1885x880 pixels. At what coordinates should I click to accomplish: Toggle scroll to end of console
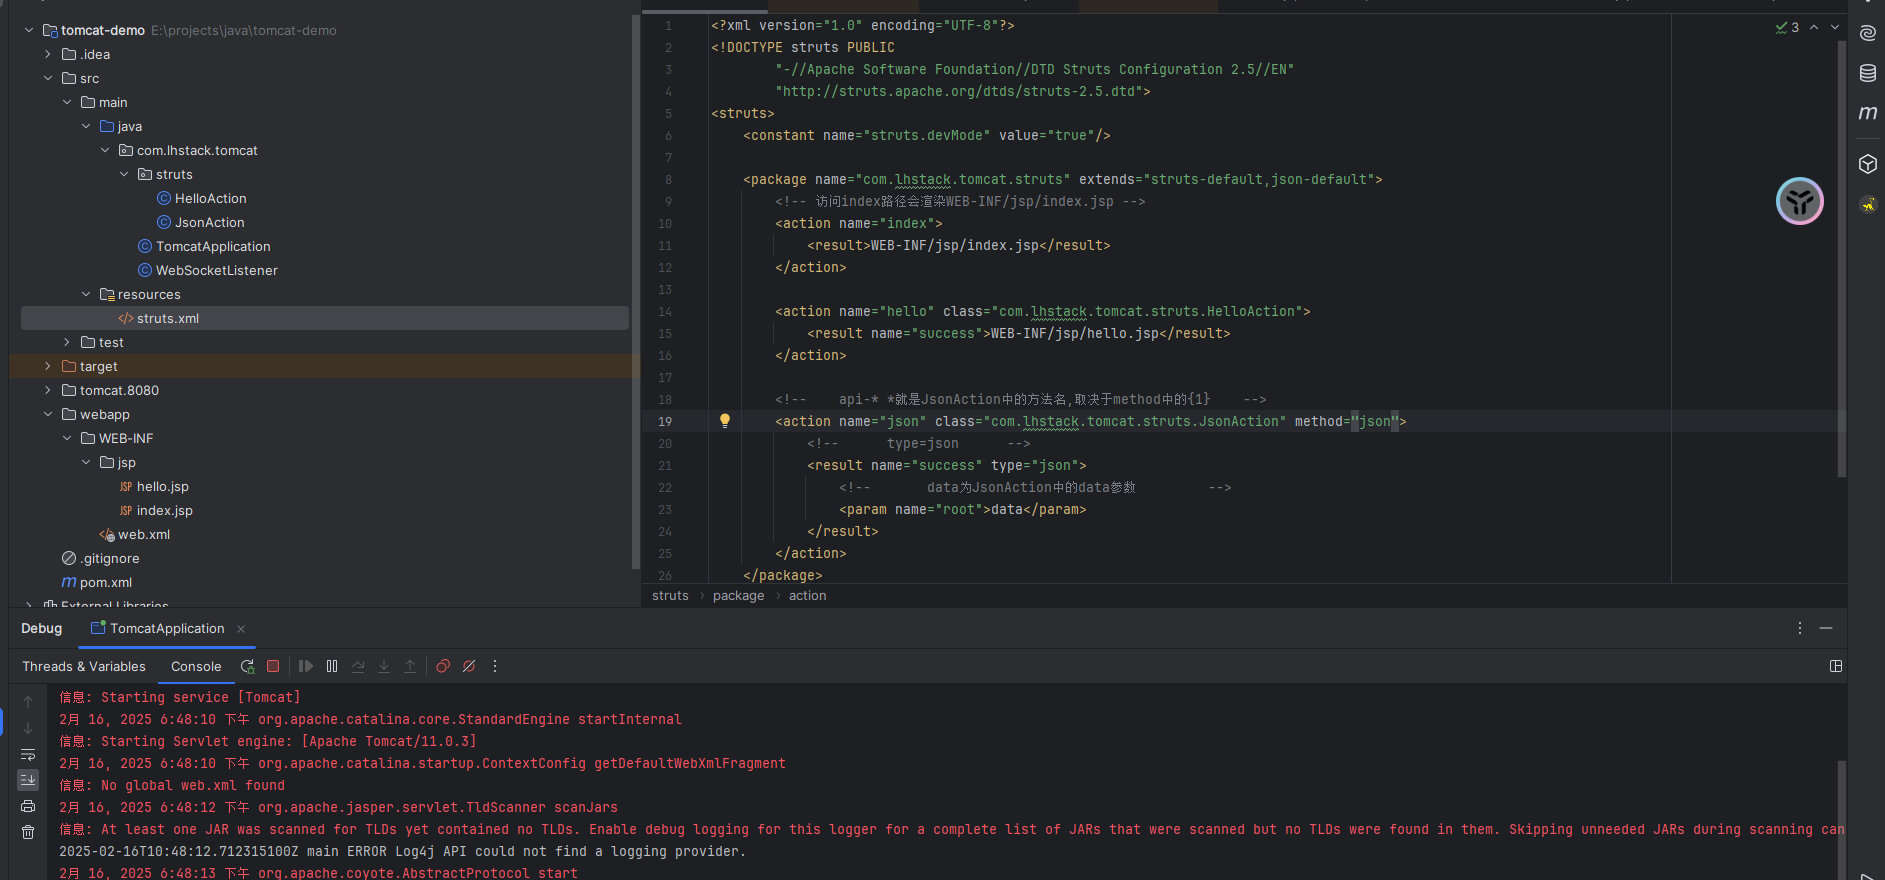click(28, 779)
